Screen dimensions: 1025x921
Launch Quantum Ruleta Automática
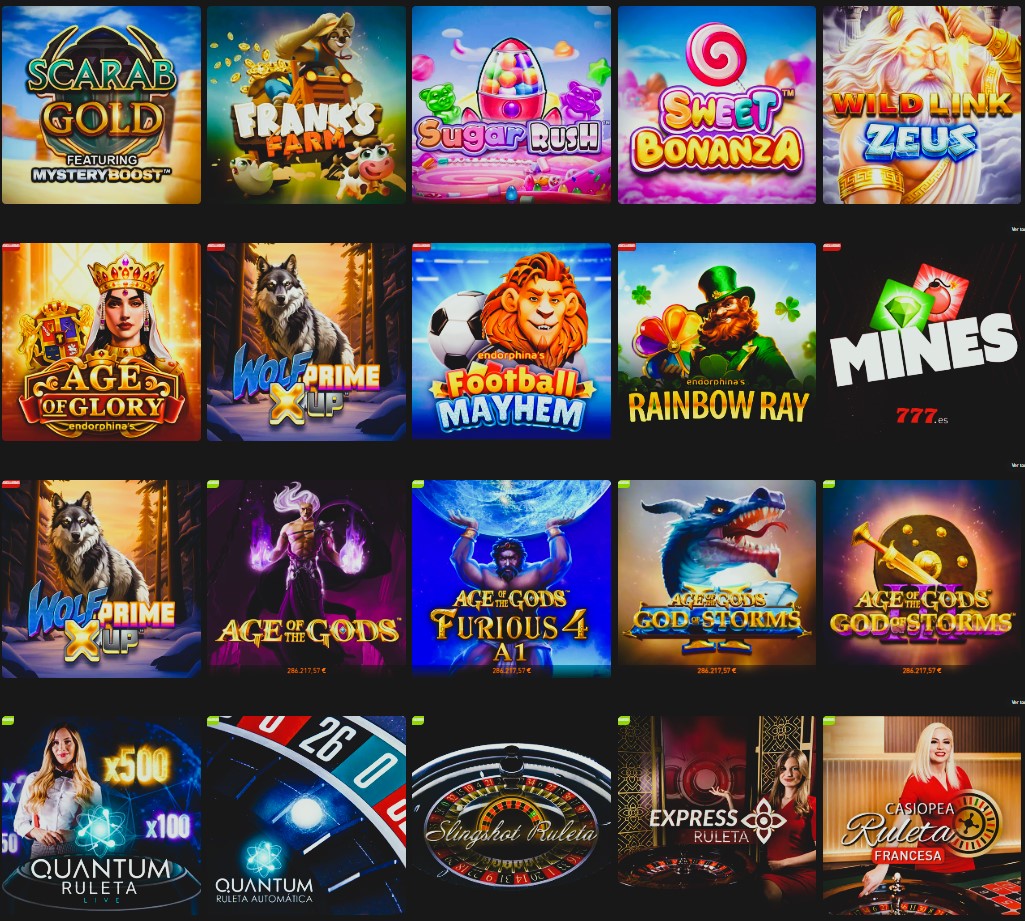pos(307,815)
